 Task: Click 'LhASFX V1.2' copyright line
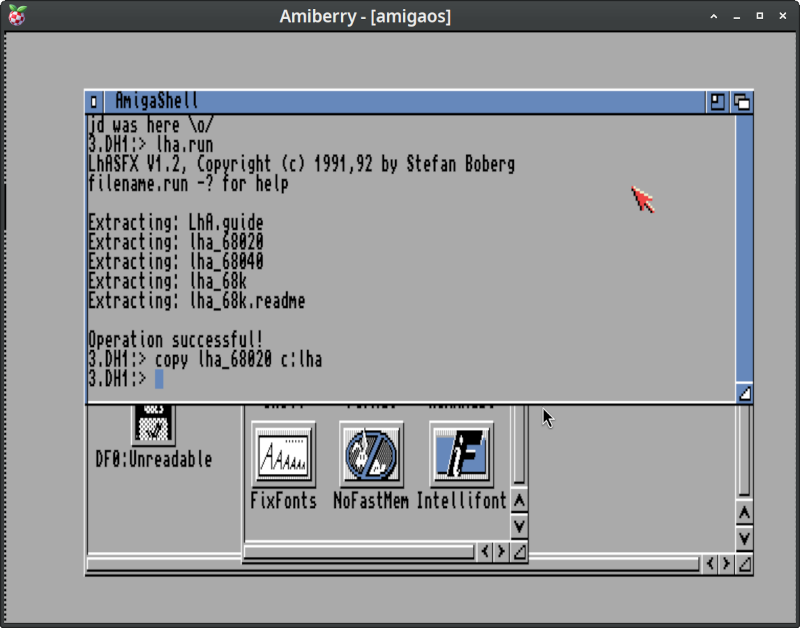[x=302, y=165]
